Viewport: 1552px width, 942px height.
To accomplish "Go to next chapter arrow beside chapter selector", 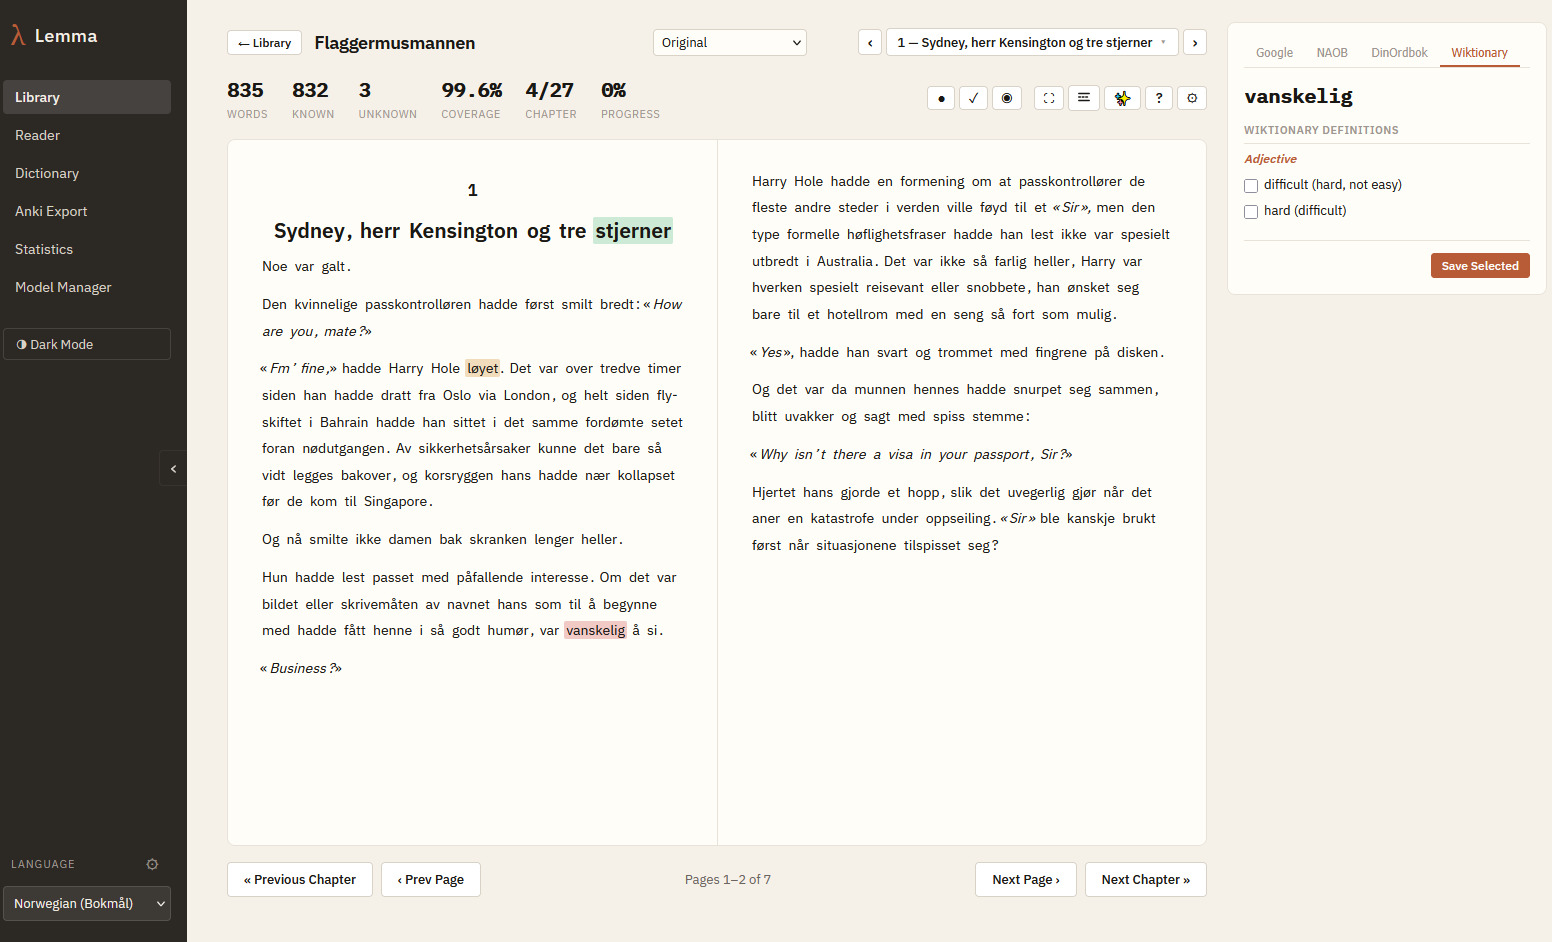I will tap(1195, 43).
